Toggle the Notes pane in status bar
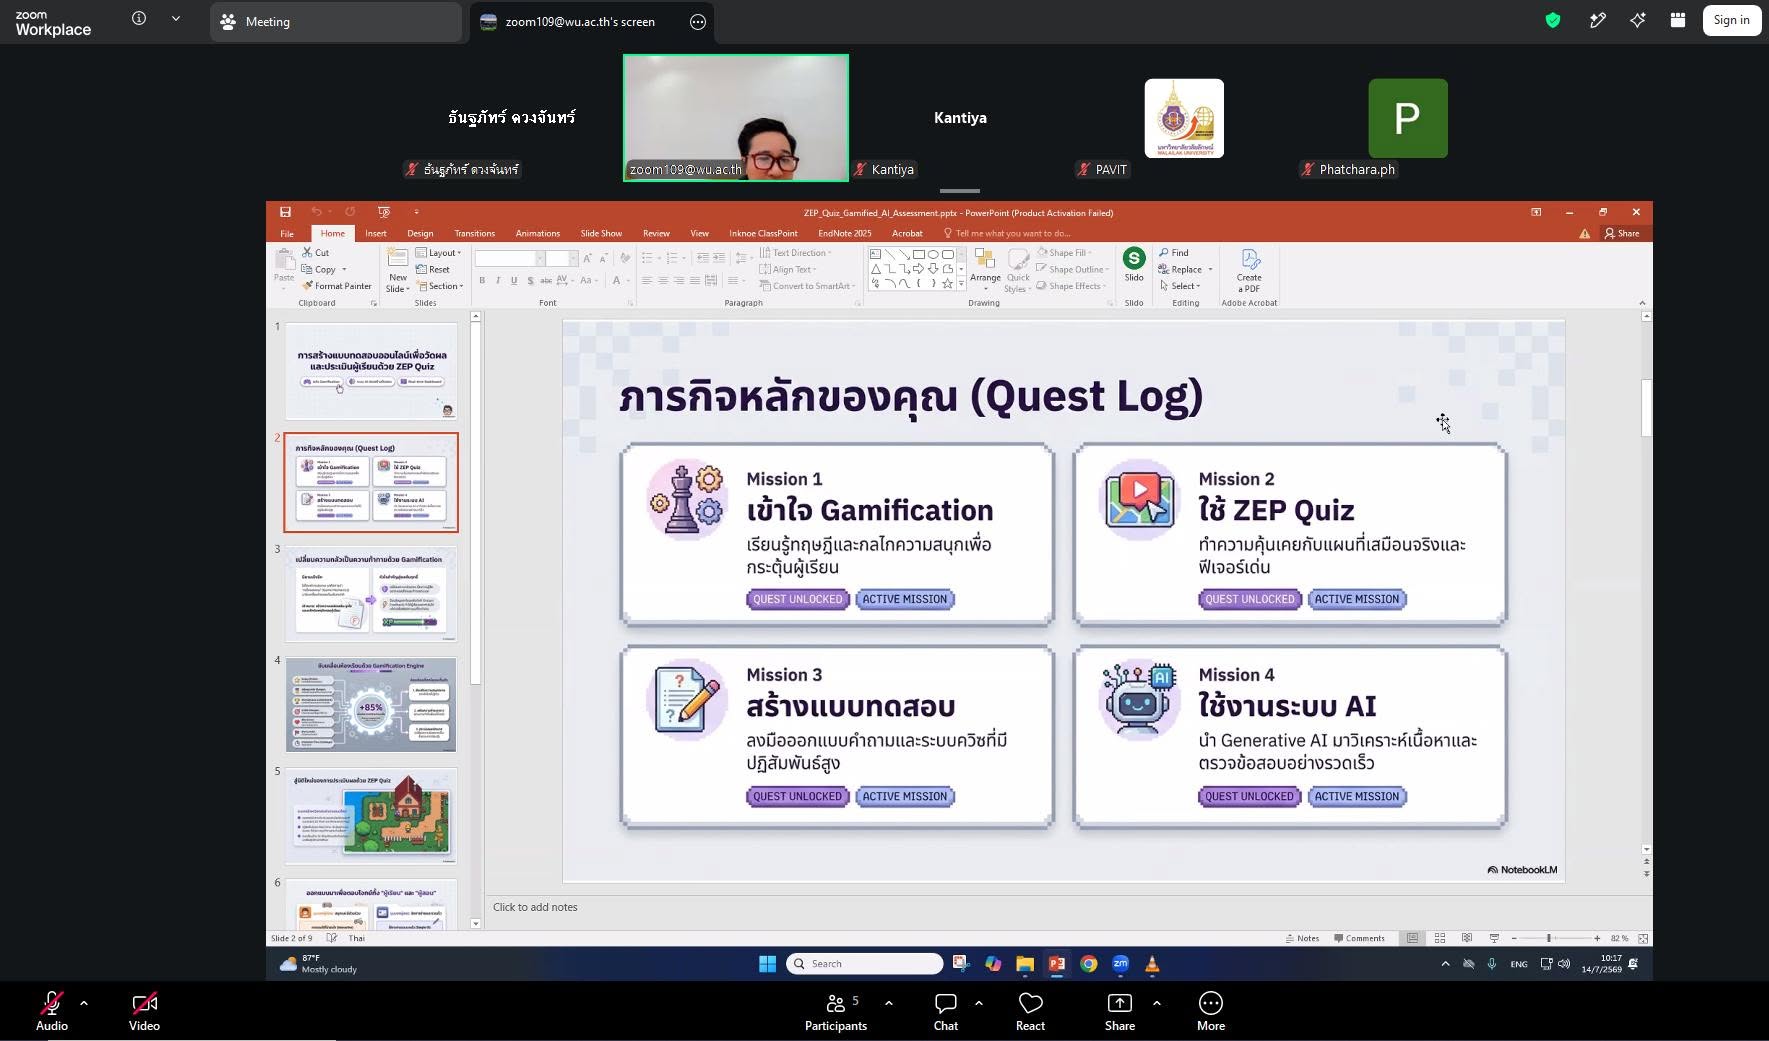Viewport: 1769px width, 1041px height. tap(1302, 938)
